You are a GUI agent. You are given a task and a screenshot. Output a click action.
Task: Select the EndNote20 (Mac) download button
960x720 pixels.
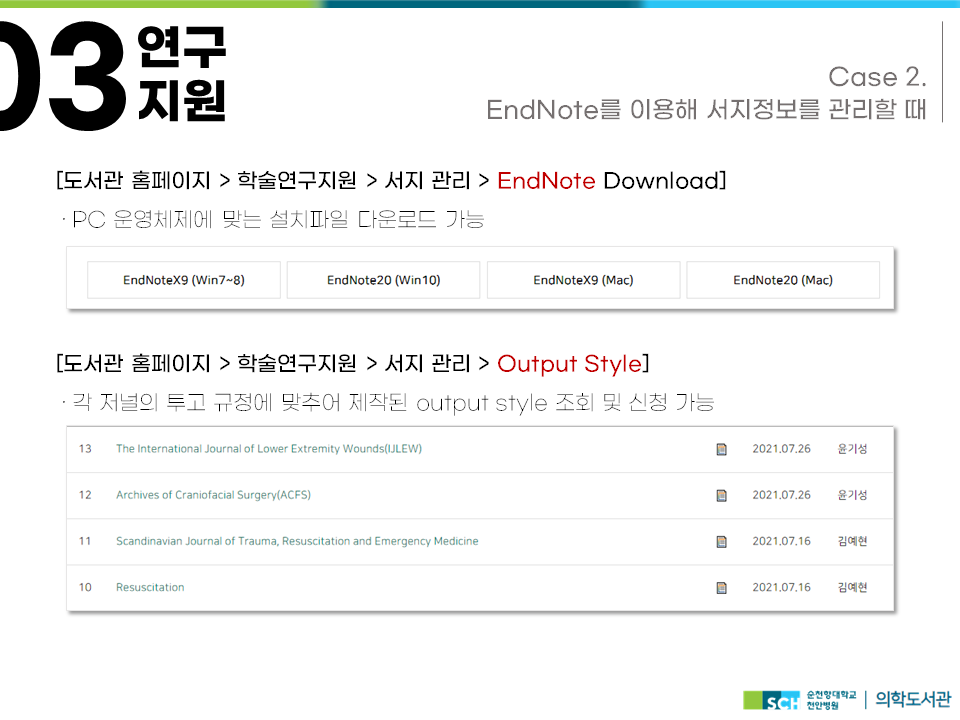click(783, 280)
